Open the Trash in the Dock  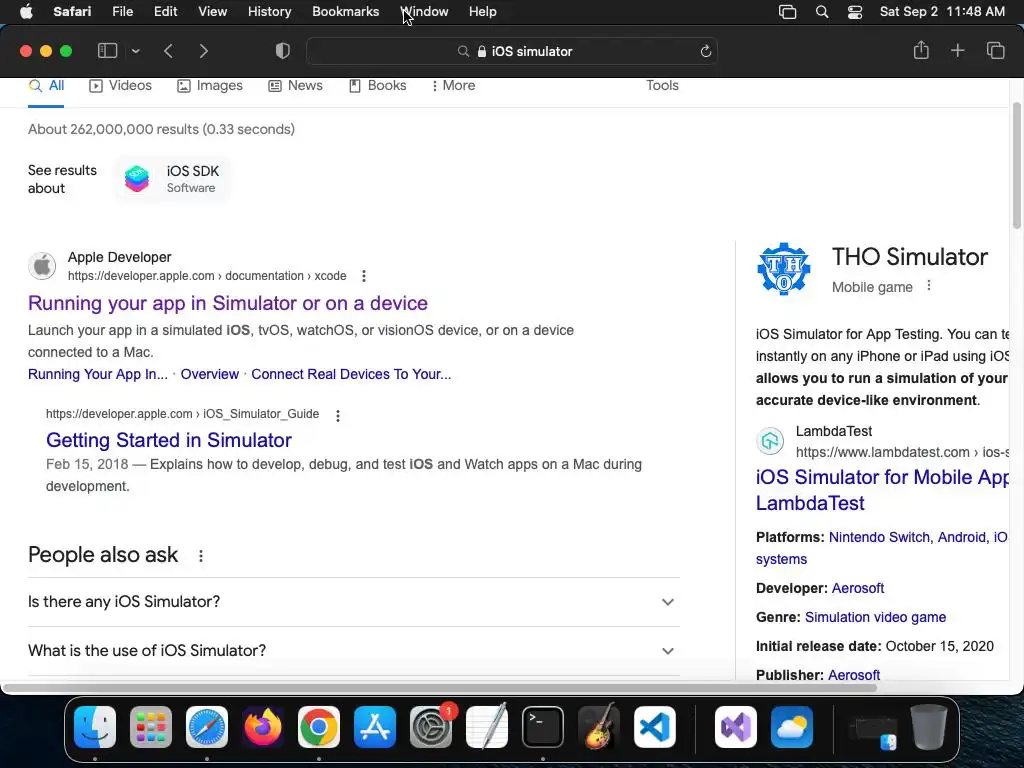pyautogui.click(x=929, y=727)
